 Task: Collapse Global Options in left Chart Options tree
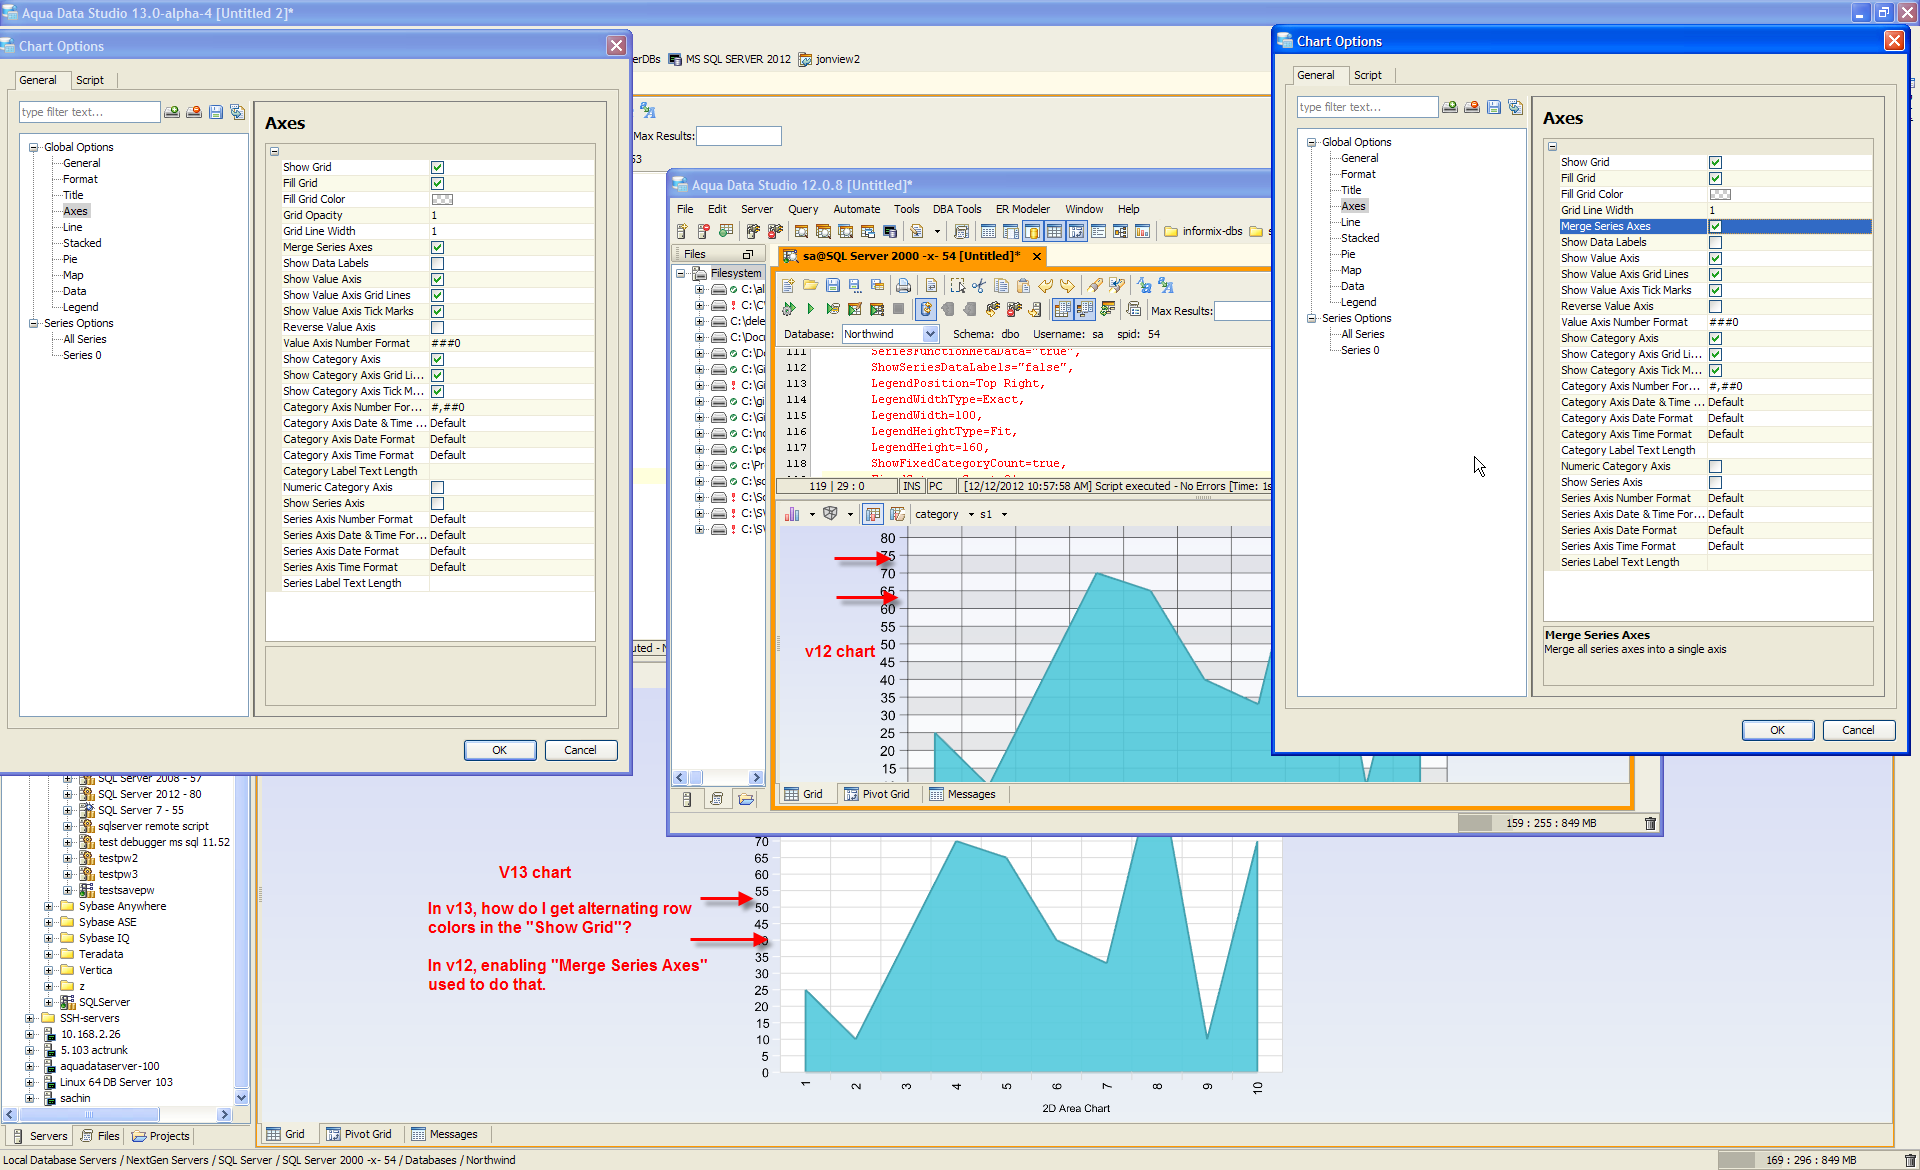(33, 147)
